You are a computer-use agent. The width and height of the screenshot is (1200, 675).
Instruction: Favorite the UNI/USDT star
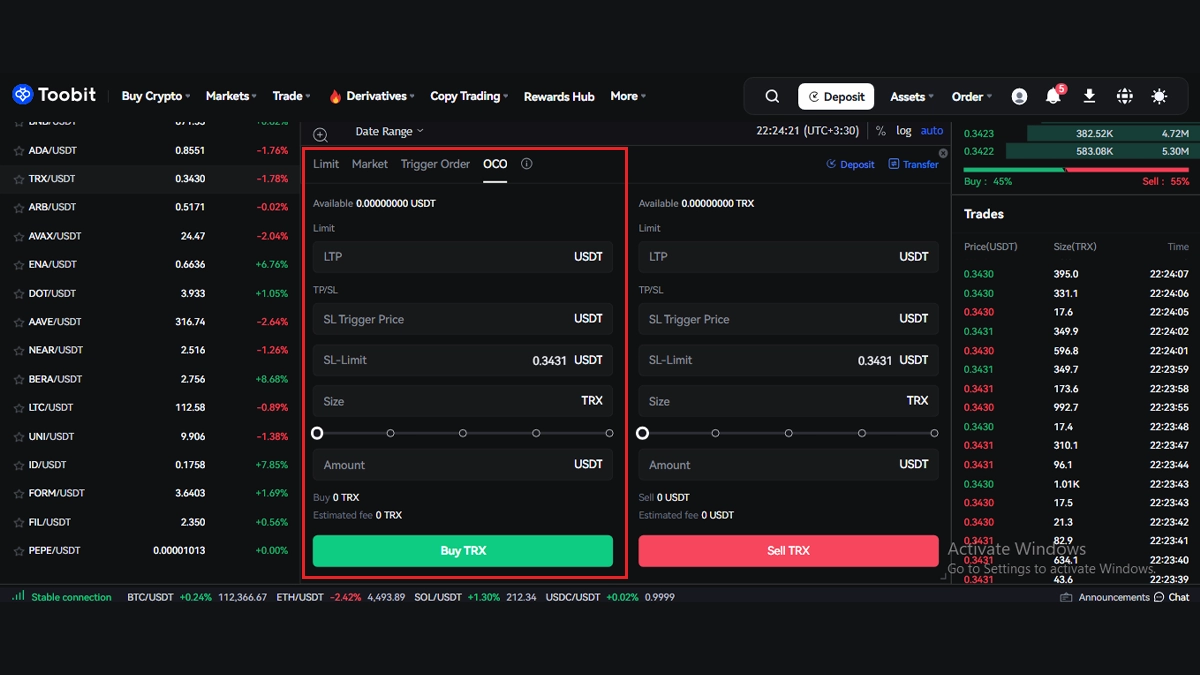(x=19, y=437)
